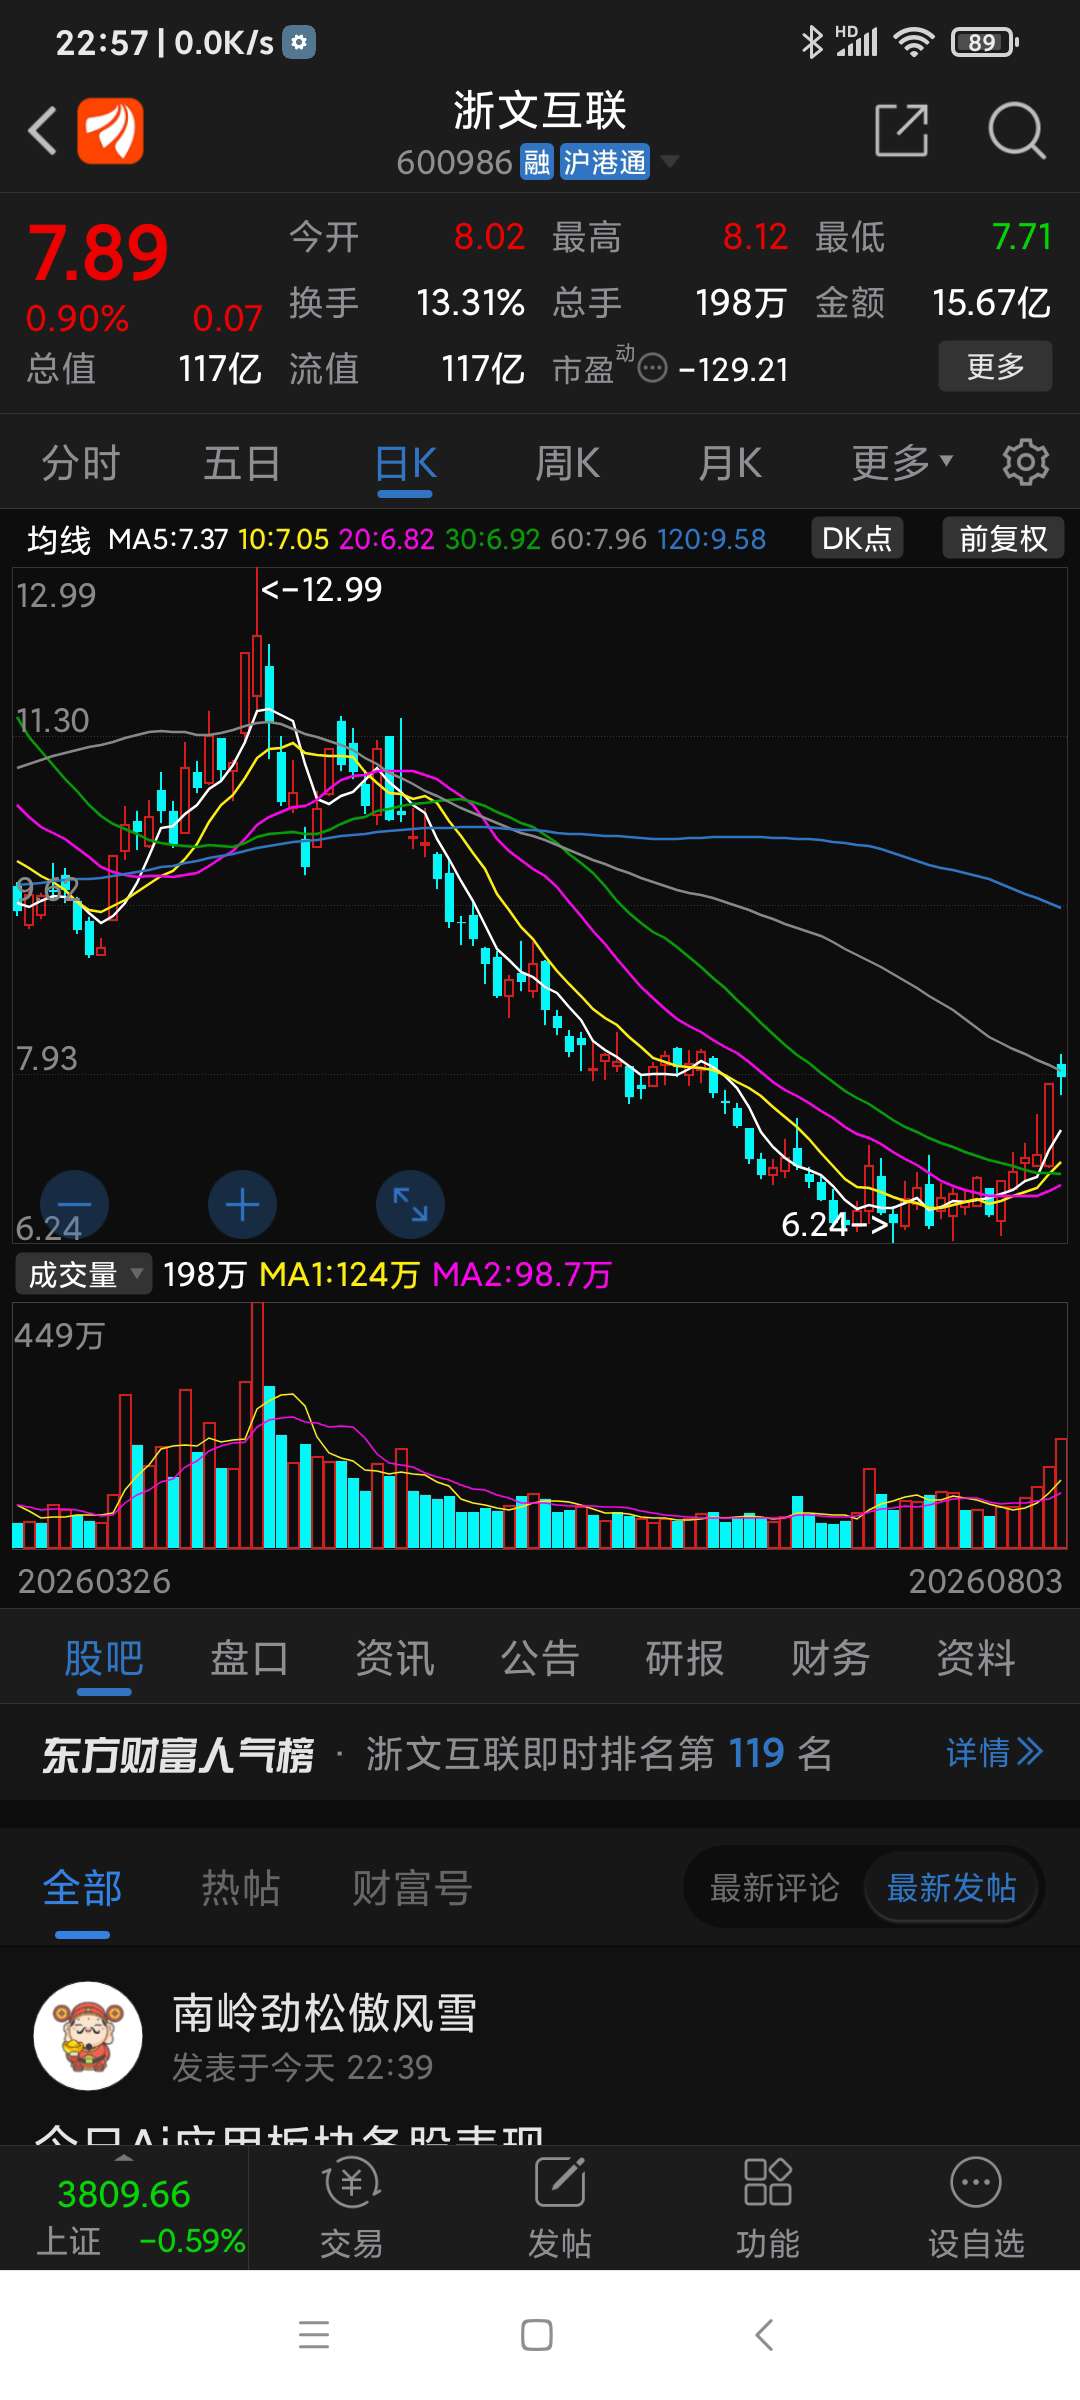Open the 前复权 adjustment selector
Image resolution: width=1080 pixels, height=2400 pixels.
click(1003, 538)
